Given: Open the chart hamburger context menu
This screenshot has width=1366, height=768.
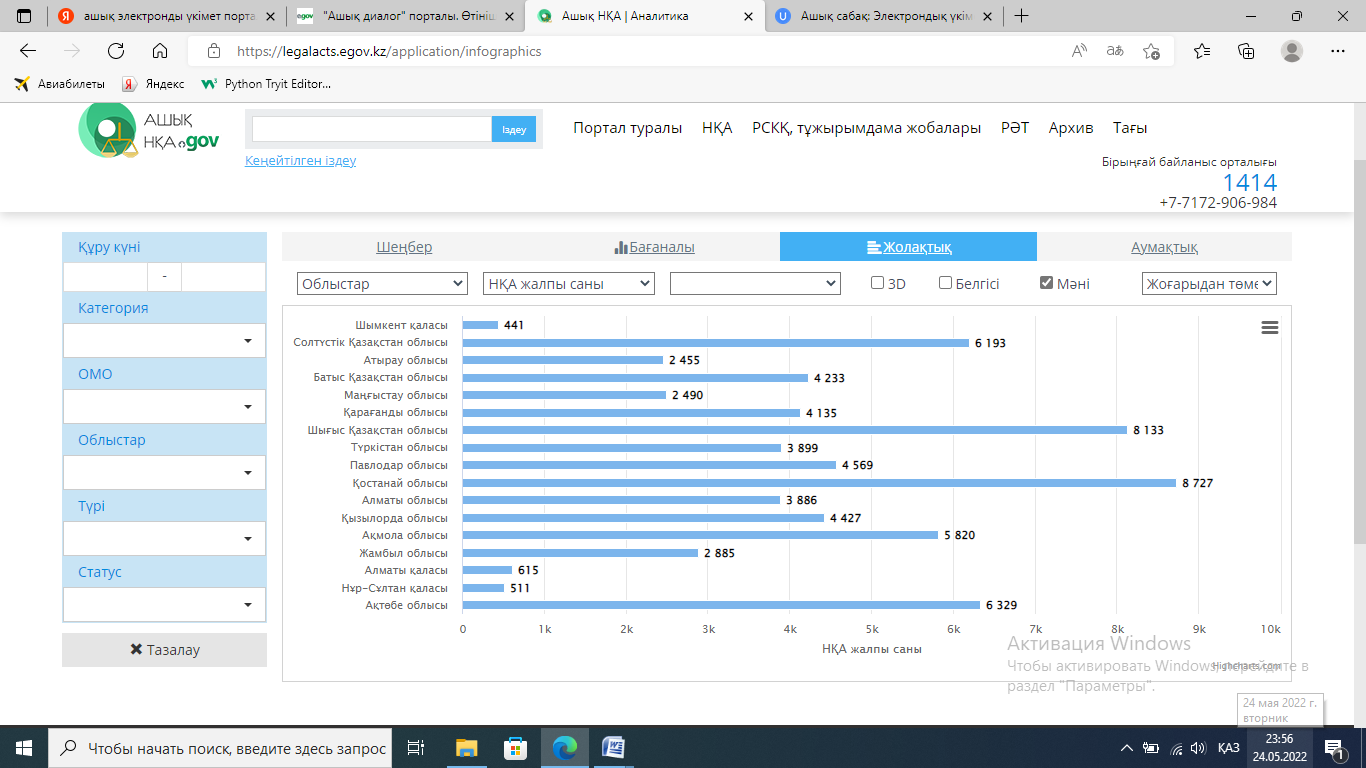Looking at the screenshot, I should (x=1270, y=328).
